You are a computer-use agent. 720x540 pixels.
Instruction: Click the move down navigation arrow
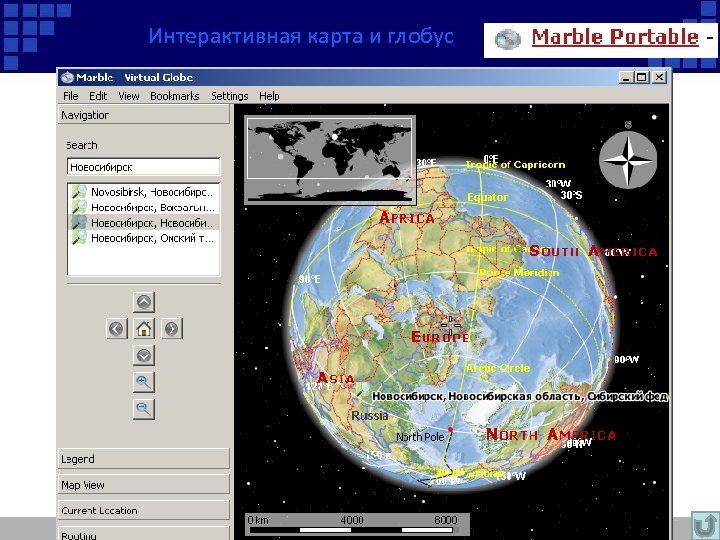tap(144, 355)
